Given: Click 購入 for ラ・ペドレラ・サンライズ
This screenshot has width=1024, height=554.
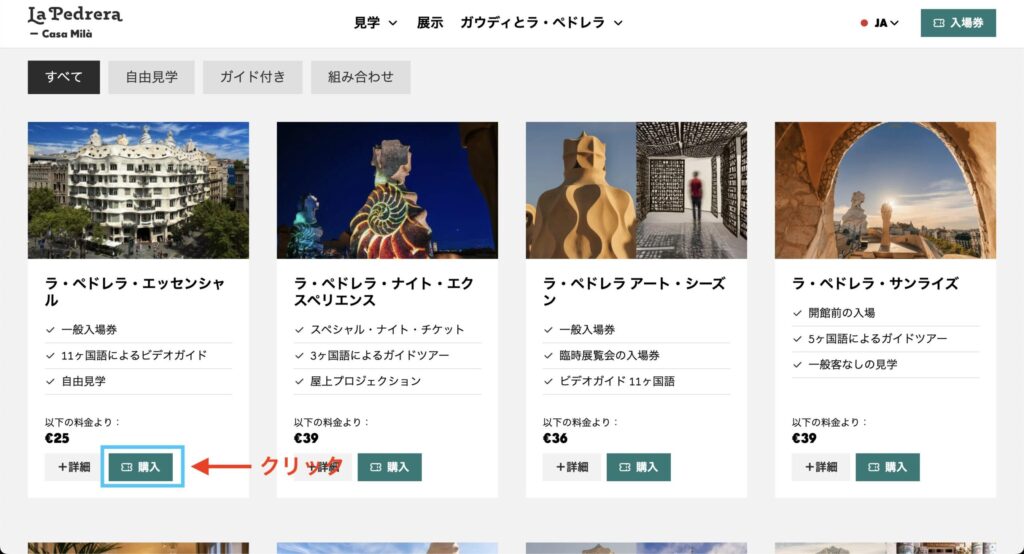Looking at the screenshot, I should coord(888,467).
